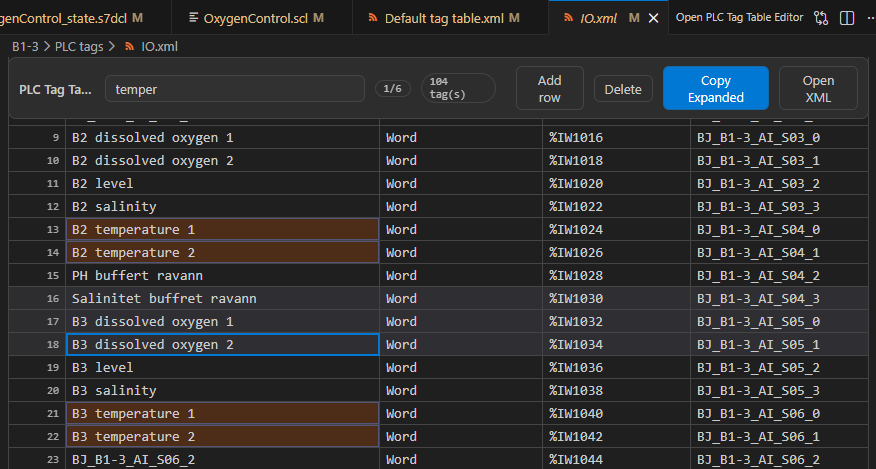This screenshot has height=469, width=876.
Task: Click the Delete button
Action: pos(623,89)
